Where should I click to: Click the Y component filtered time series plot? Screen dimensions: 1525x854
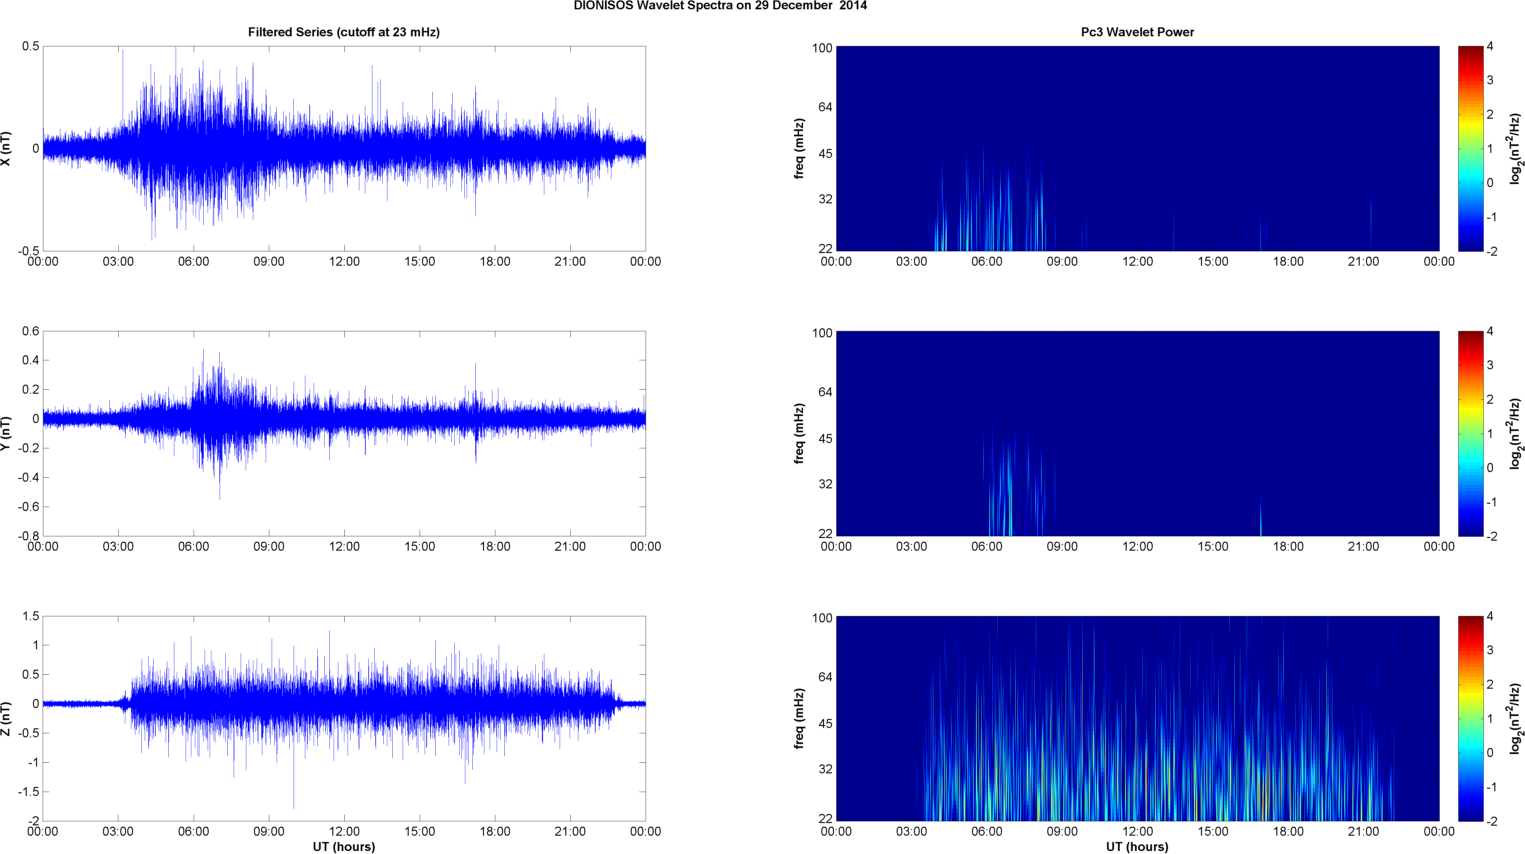point(344,433)
